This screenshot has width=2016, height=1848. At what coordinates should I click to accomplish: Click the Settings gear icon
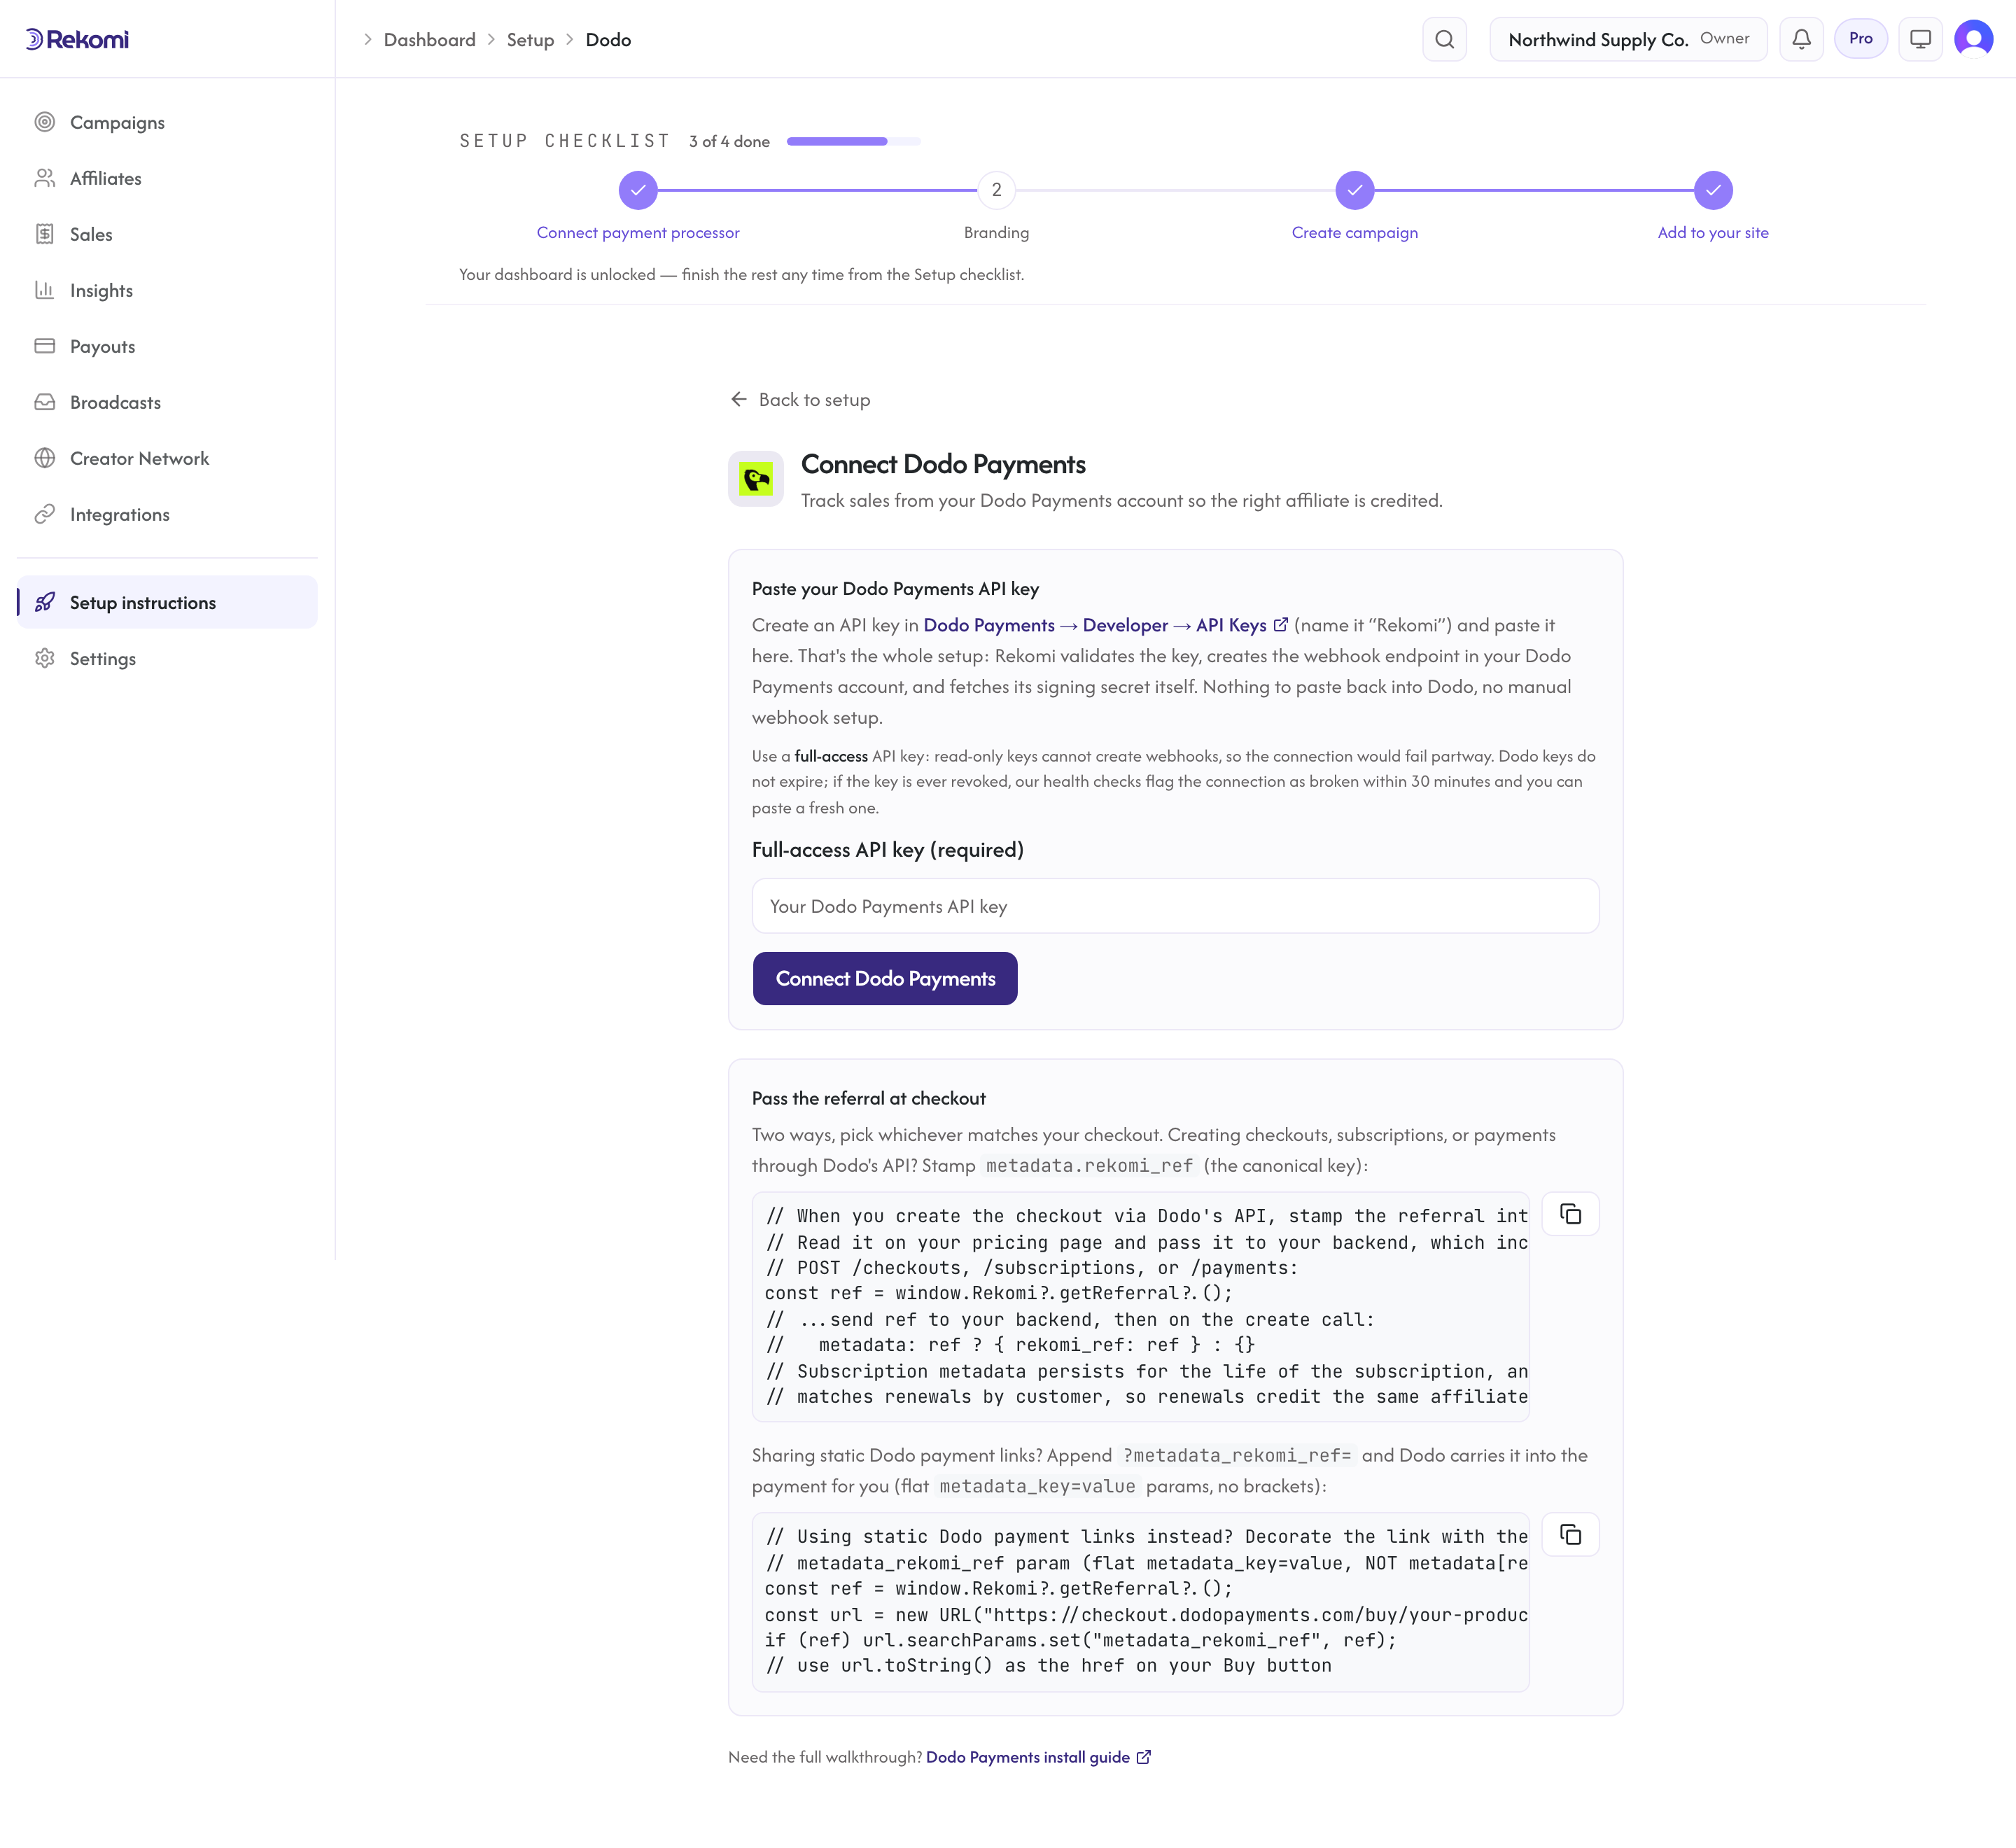click(45, 658)
